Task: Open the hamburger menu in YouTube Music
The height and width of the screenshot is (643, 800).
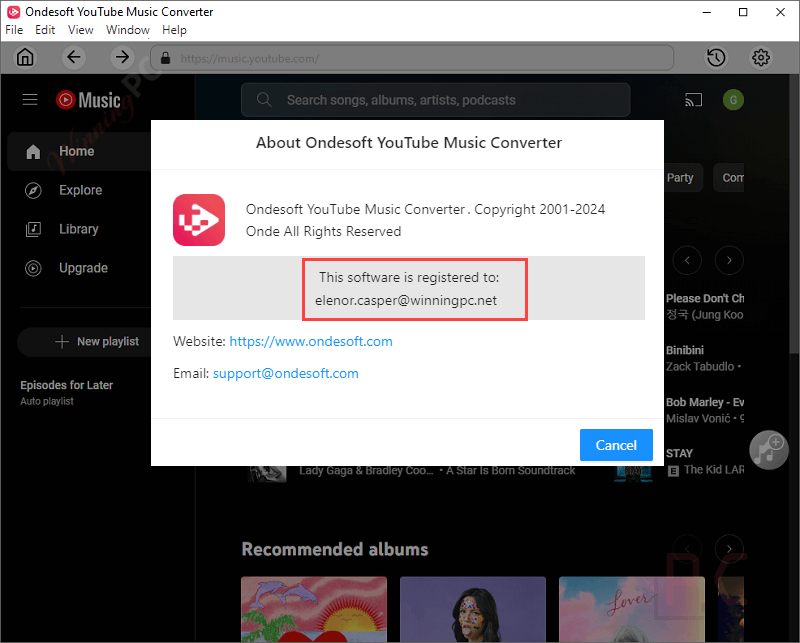Action: 30,100
